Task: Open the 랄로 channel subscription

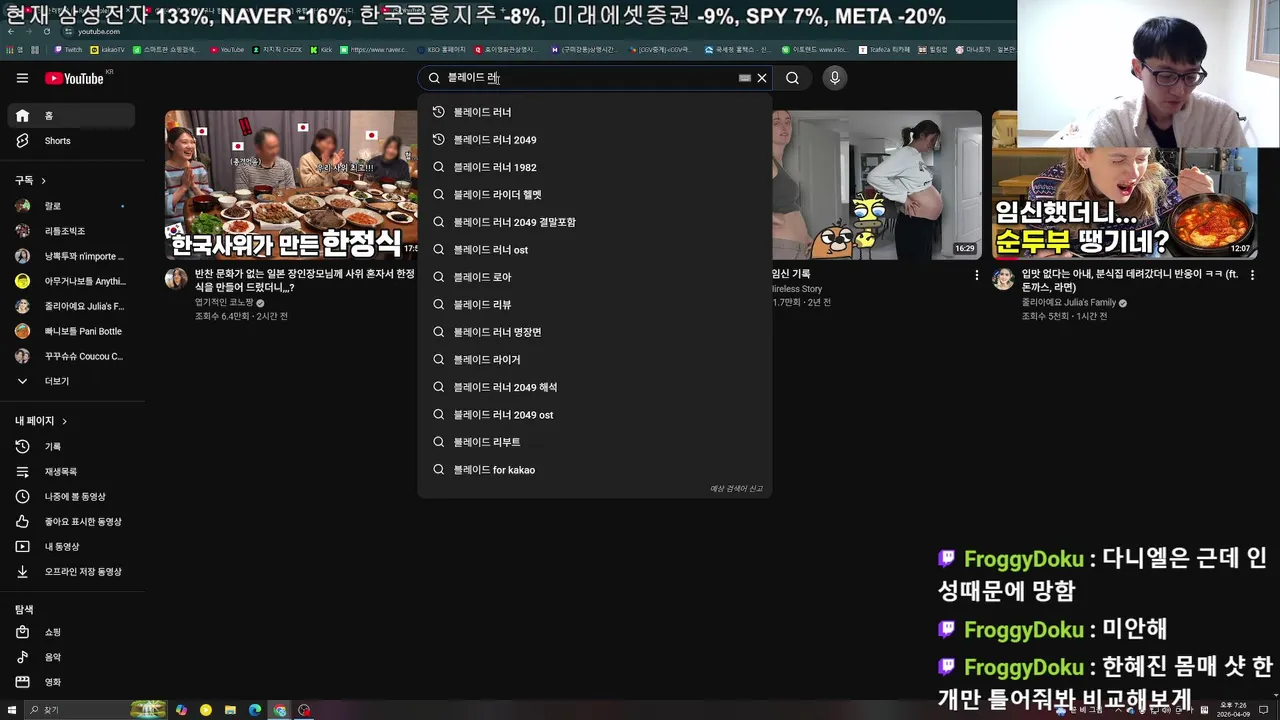Action: pos(70,206)
